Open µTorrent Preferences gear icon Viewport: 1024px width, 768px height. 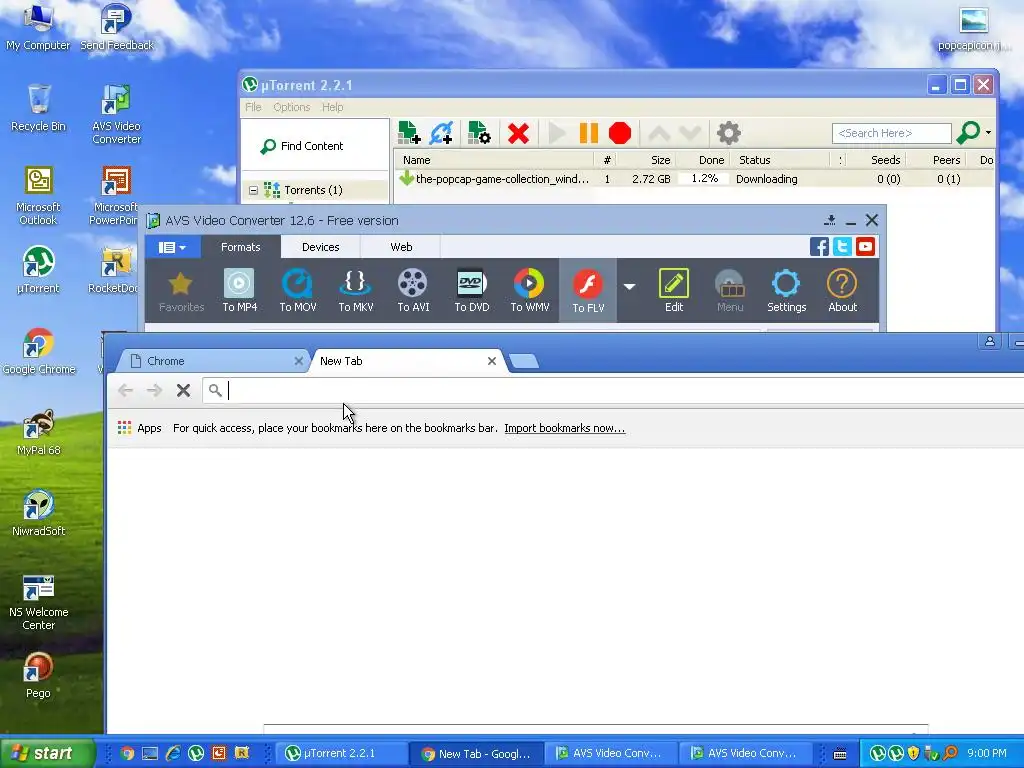(729, 133)
